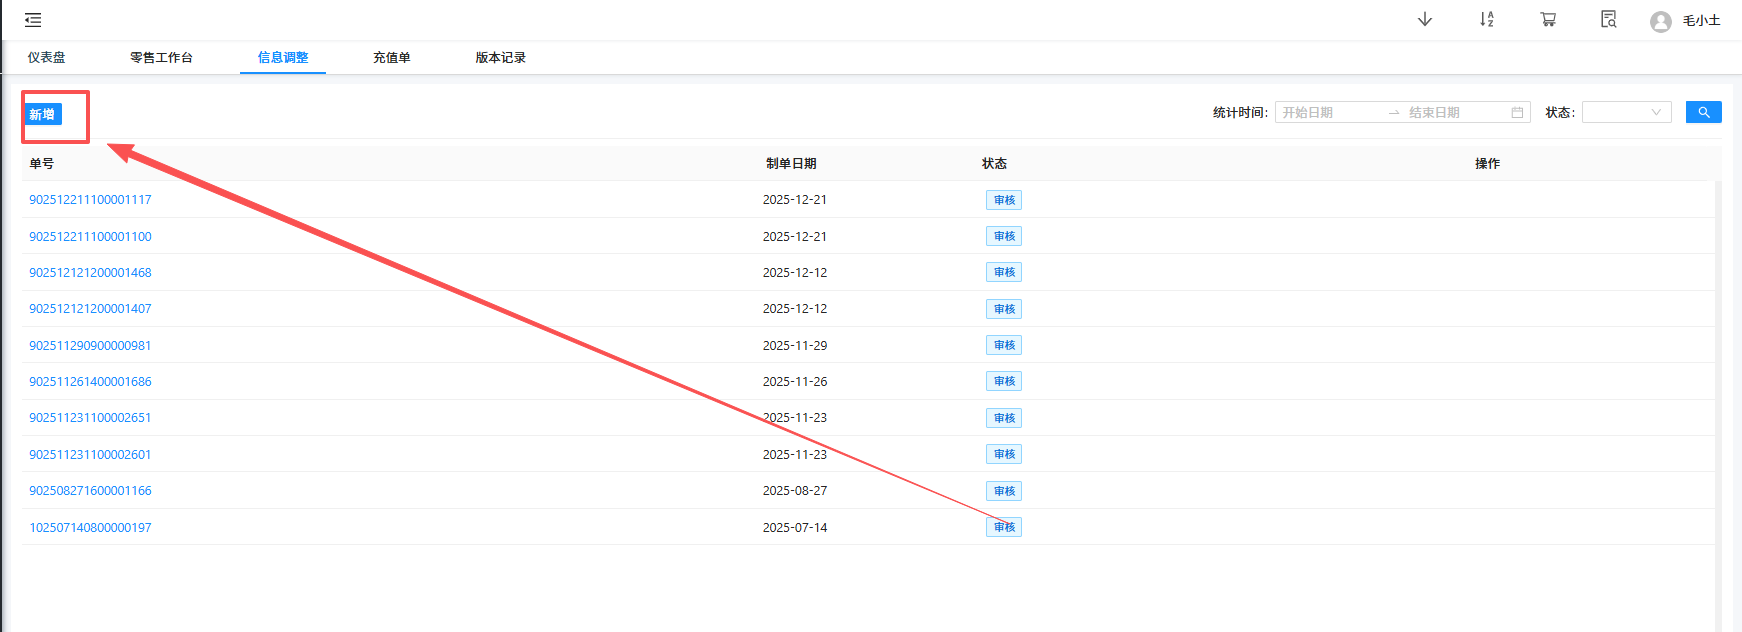Screen dimensions: 1742x632
Task: Click the 开始日期 input field
Action: click(x=1330, y=113)
